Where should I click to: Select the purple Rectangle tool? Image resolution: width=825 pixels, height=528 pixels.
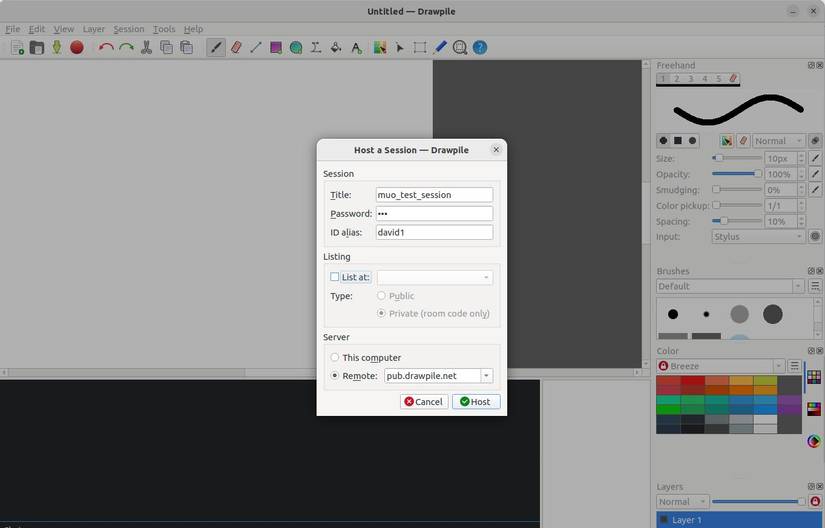276,47
